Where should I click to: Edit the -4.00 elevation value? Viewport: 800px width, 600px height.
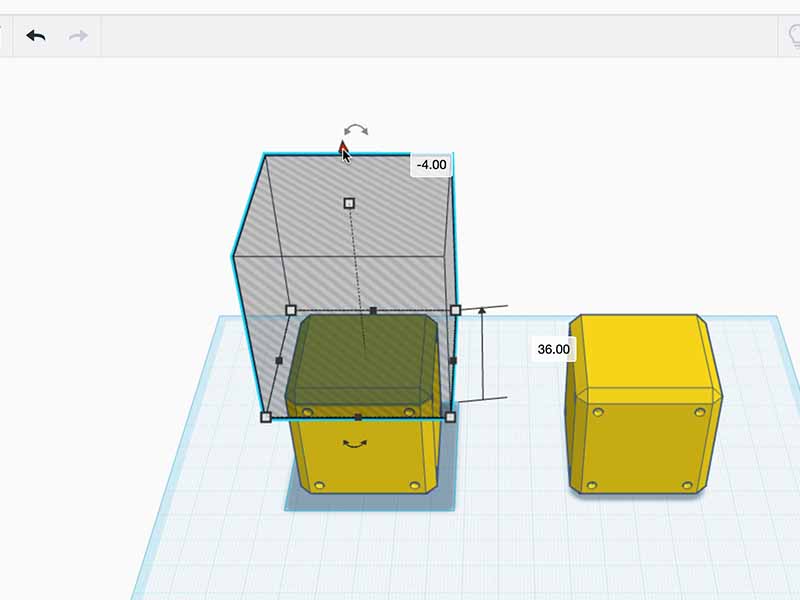pos(431,164)
